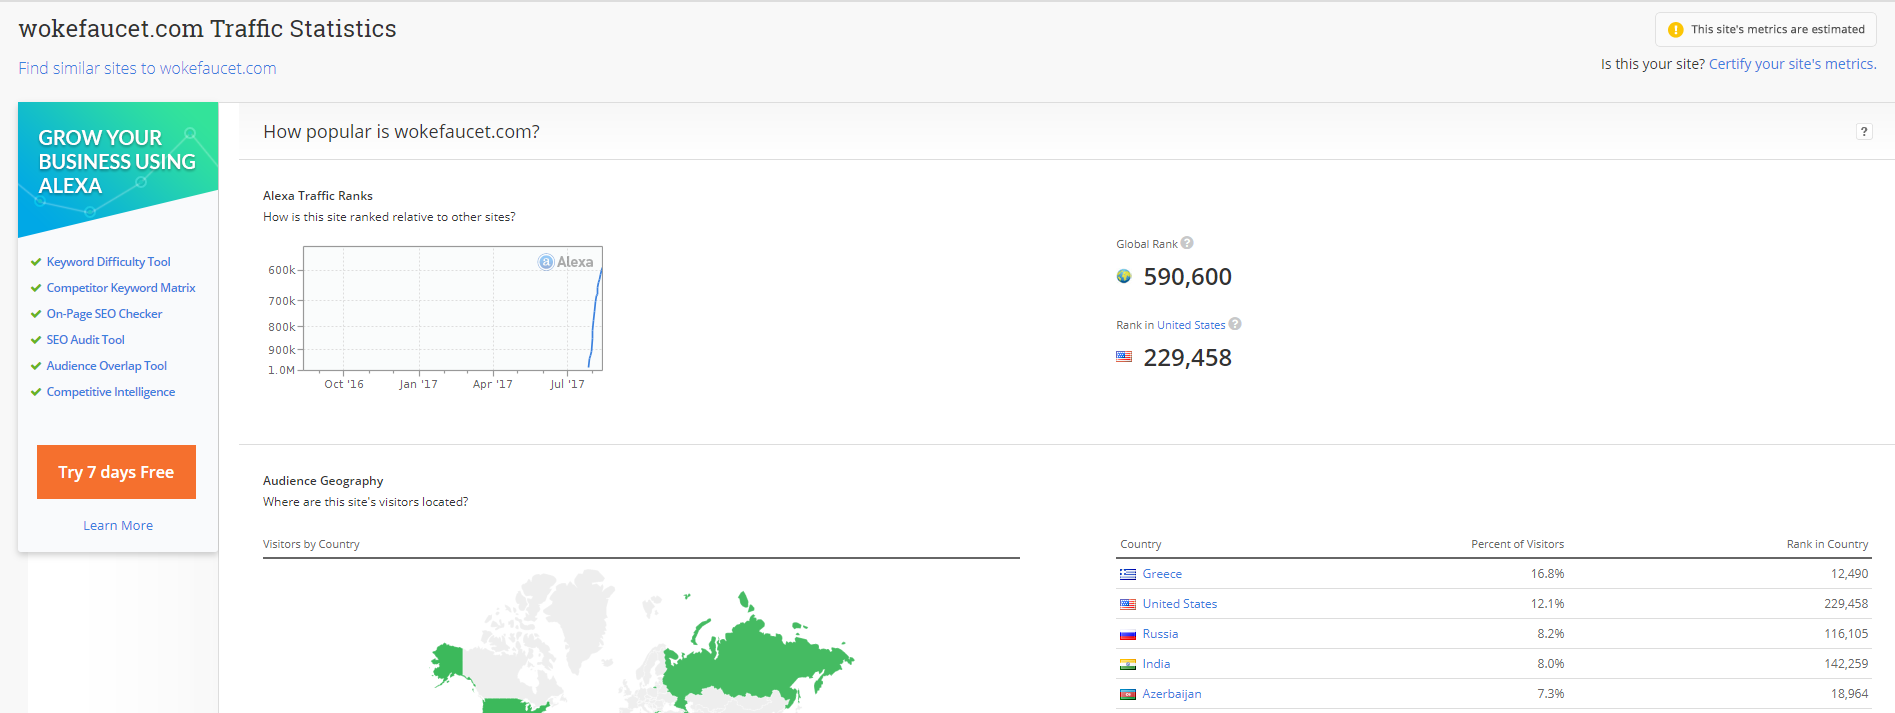Click Azerbaijan's 7.3% visitors cell
Image resolution: width=1895 pixels, height=713 pixels.
1550,694
